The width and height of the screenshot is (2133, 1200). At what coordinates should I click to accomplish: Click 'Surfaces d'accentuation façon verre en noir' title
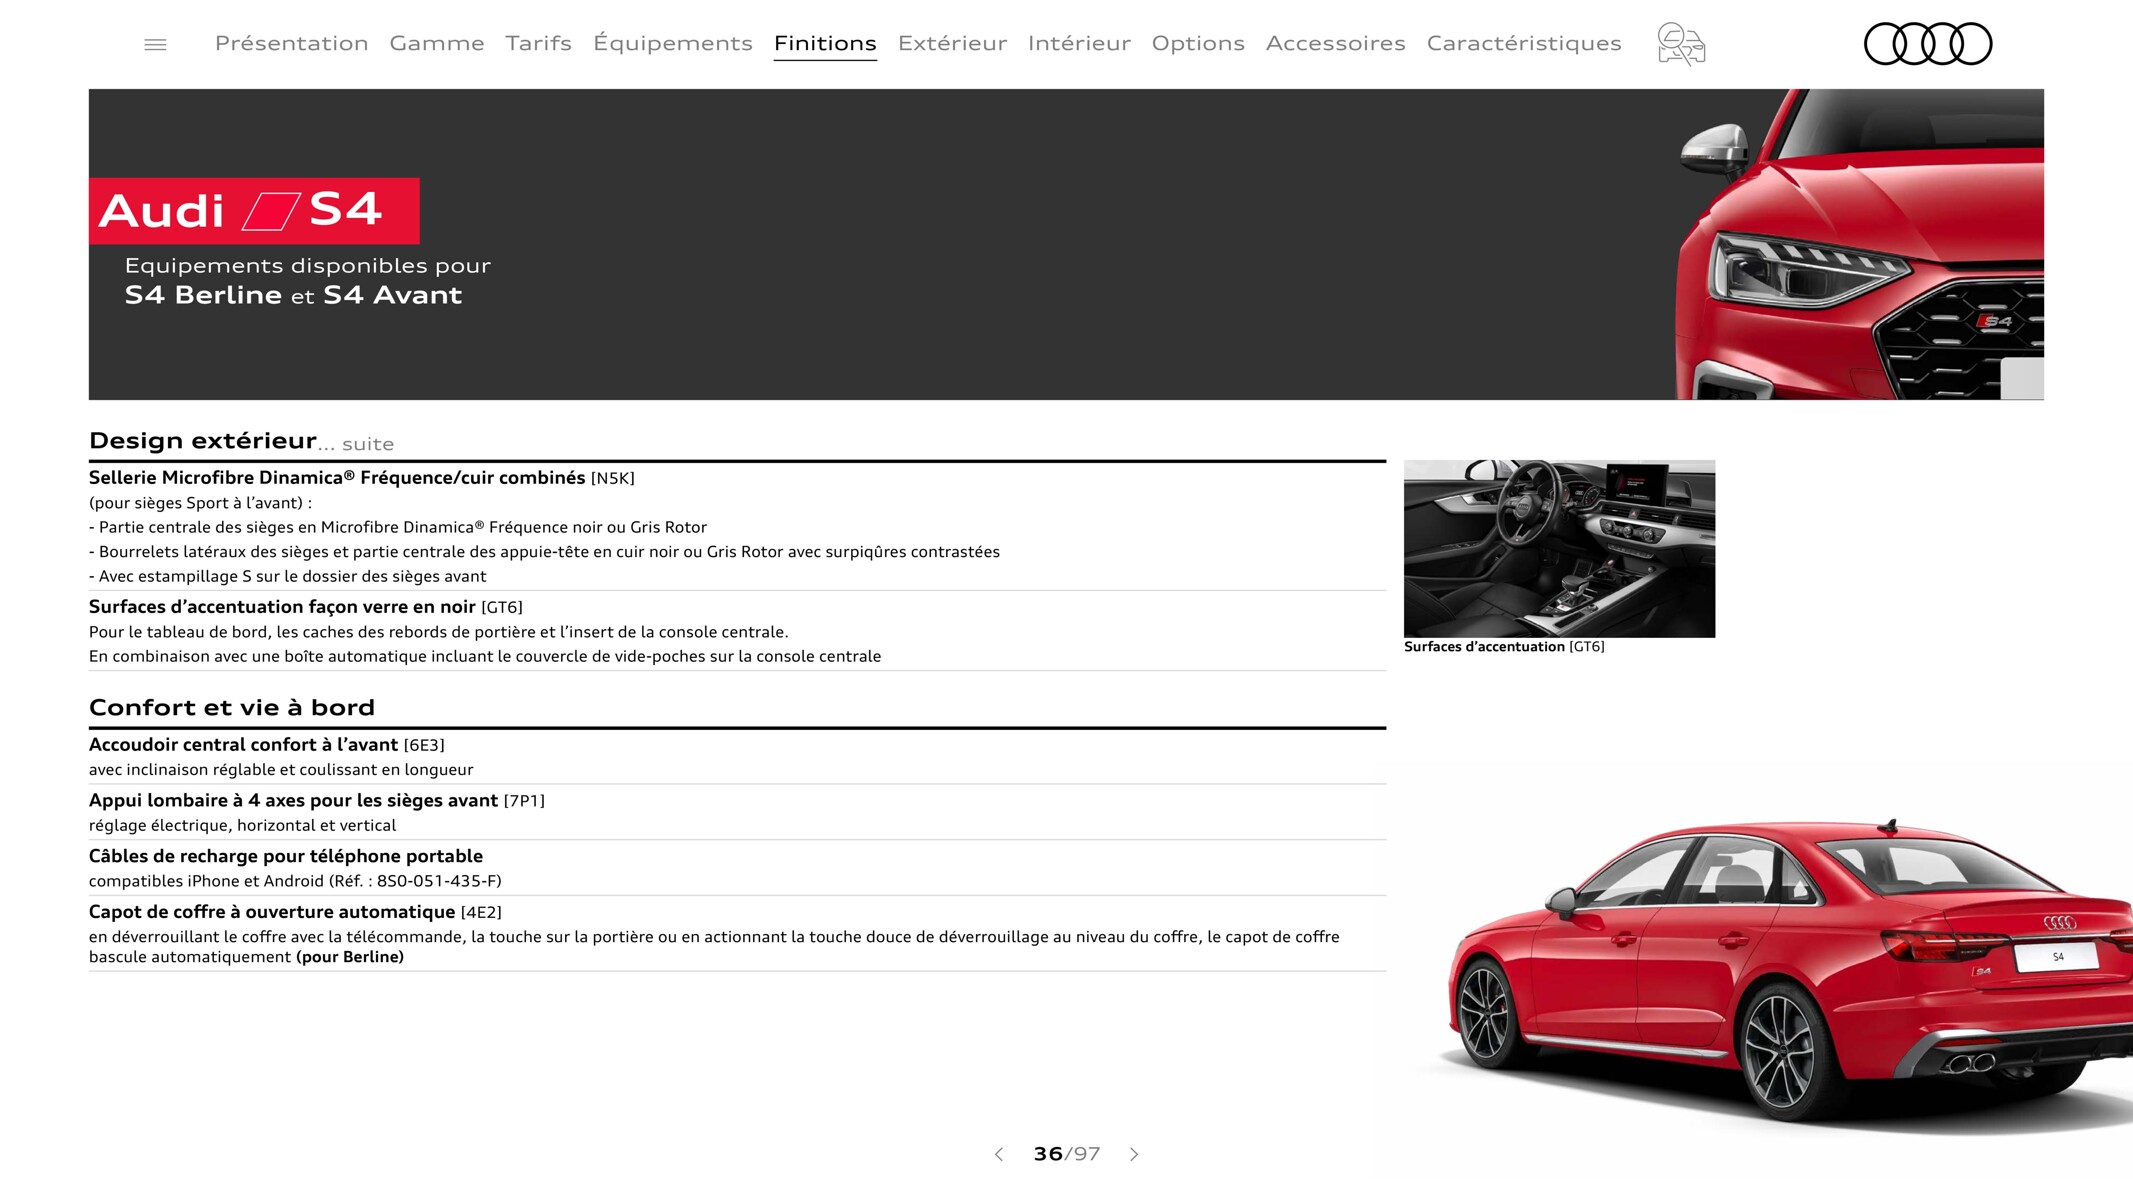coord(282,607)
